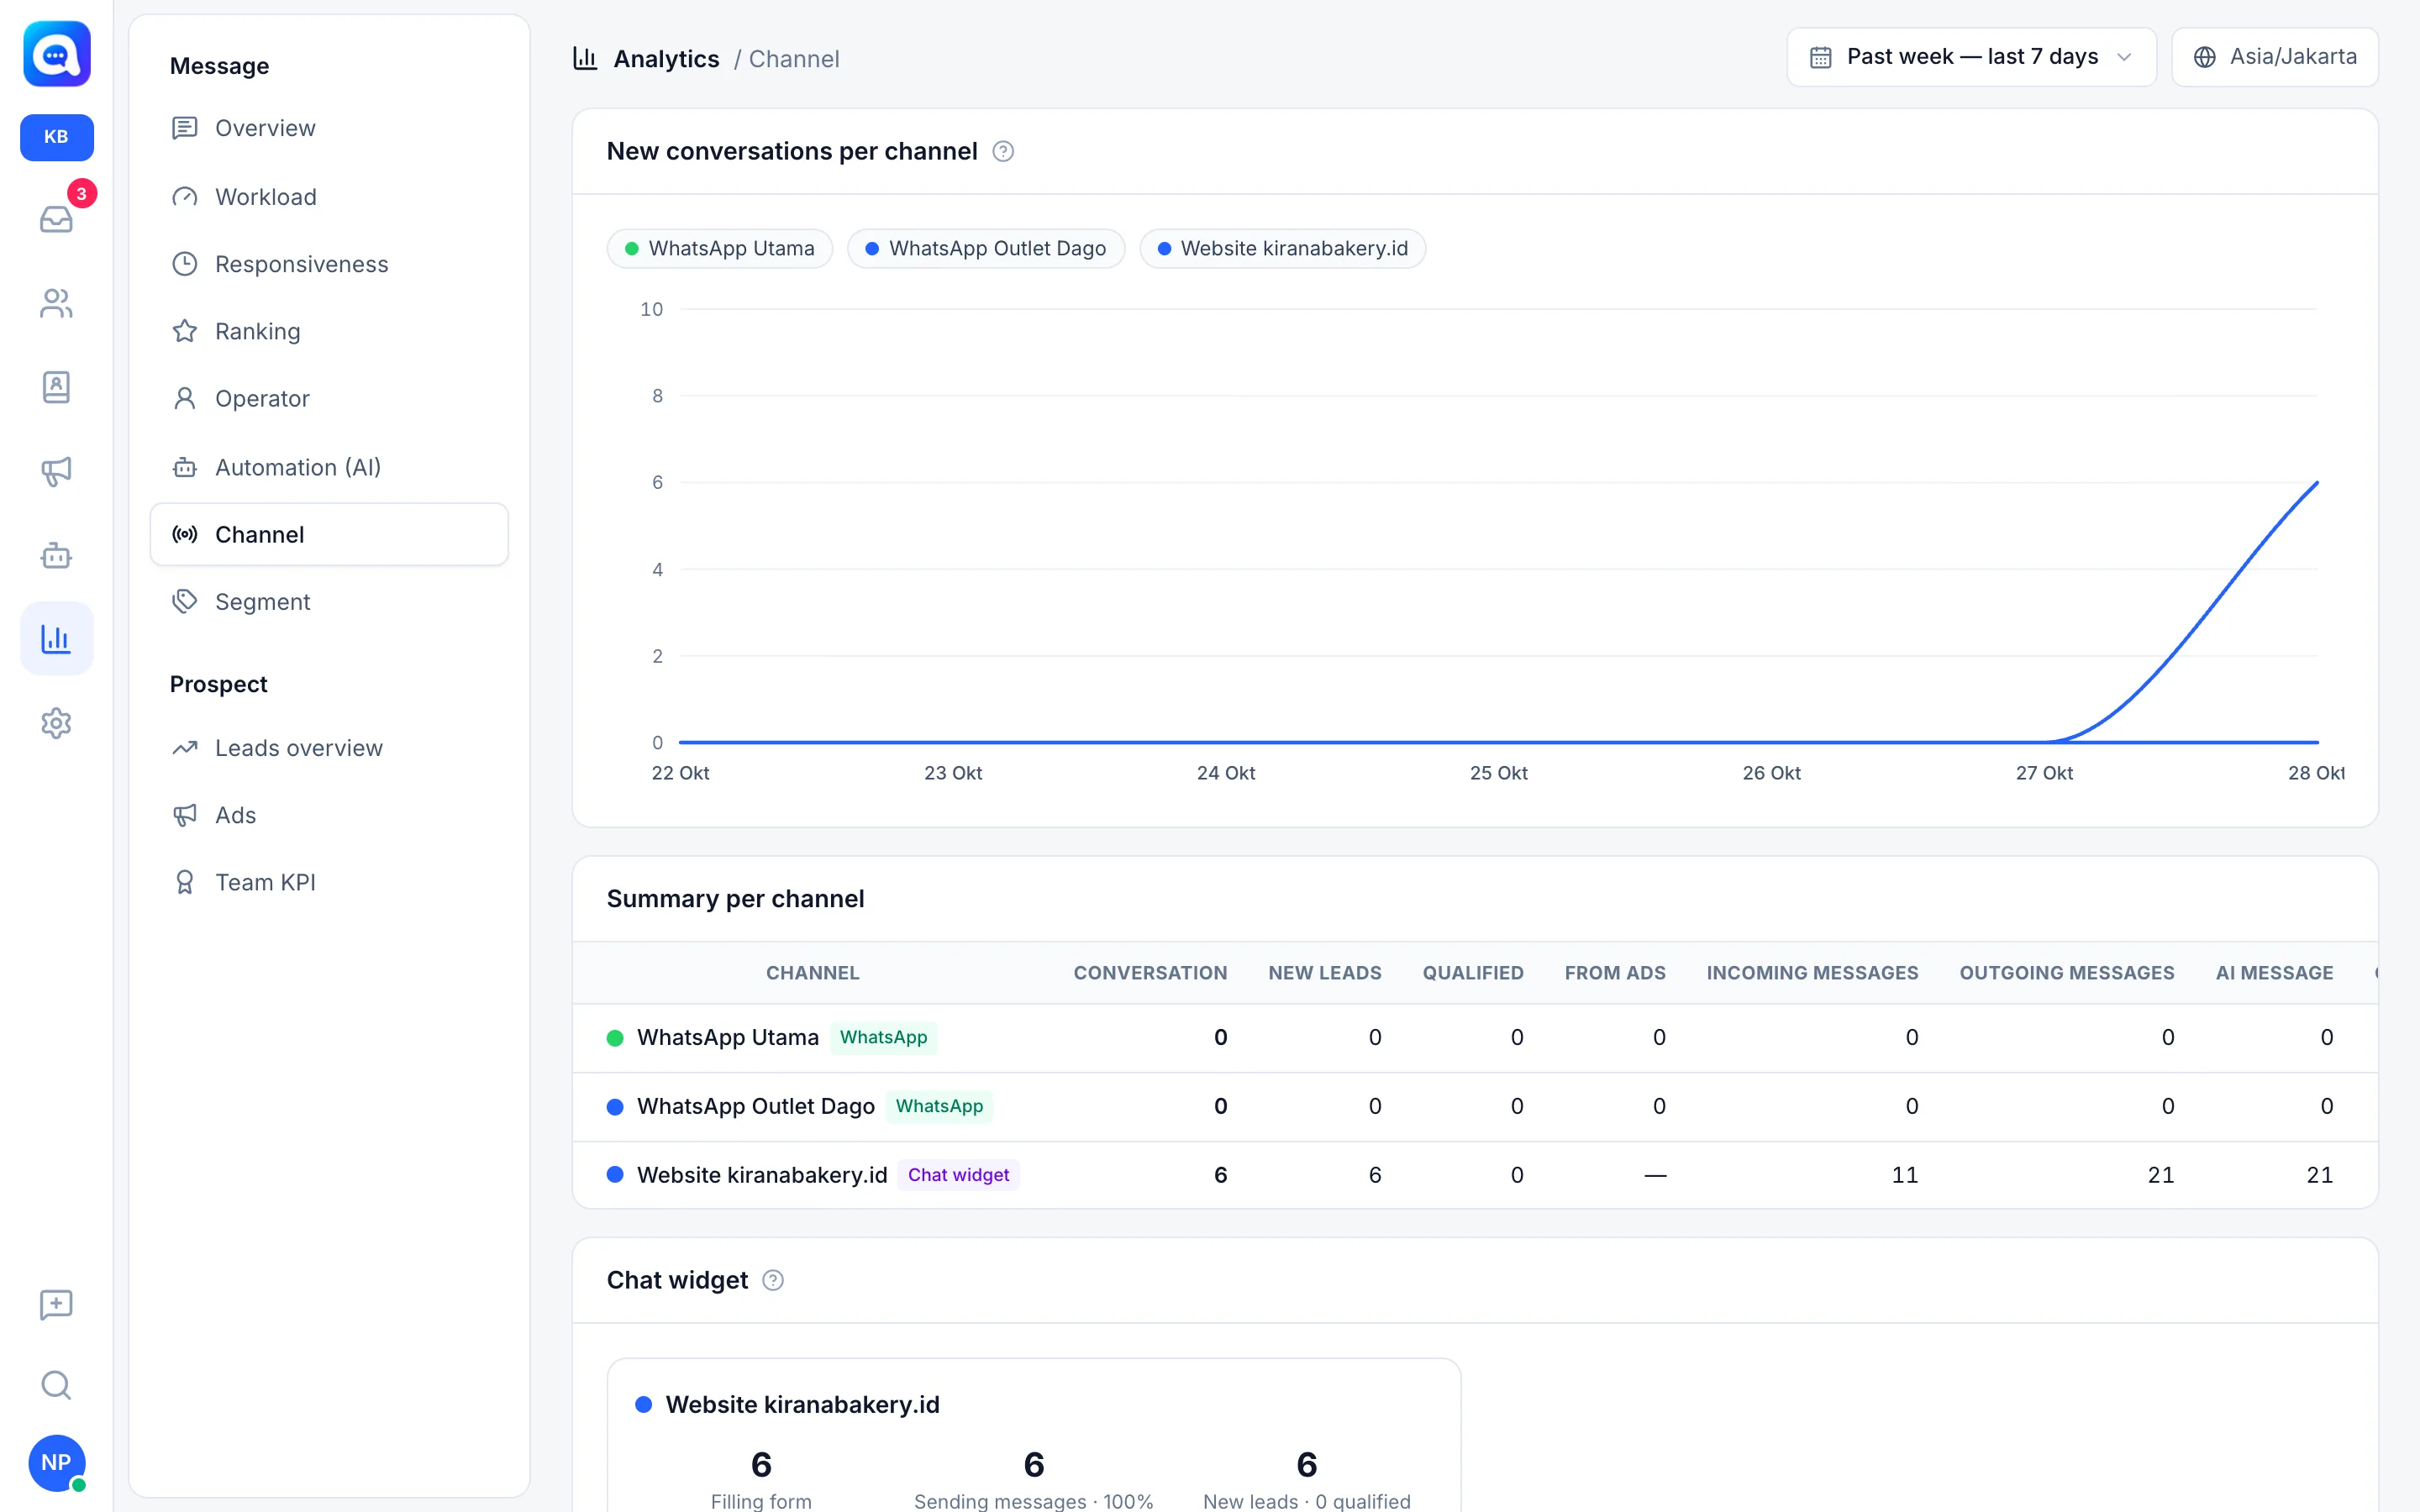Click WhatsApp Utama row in summary table

click(x=1474, y=1038)
